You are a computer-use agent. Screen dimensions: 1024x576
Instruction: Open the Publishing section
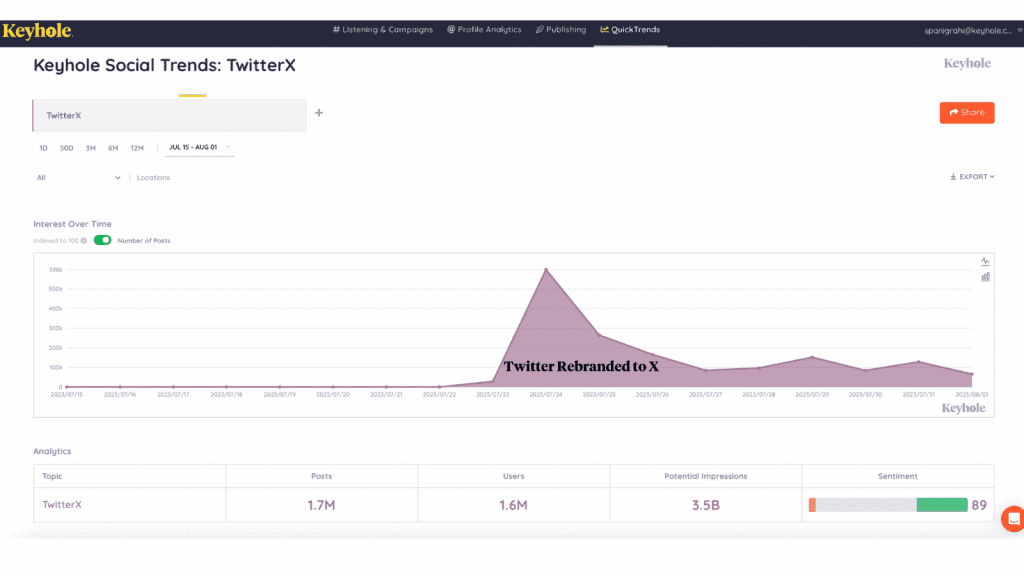pos(561,29)
